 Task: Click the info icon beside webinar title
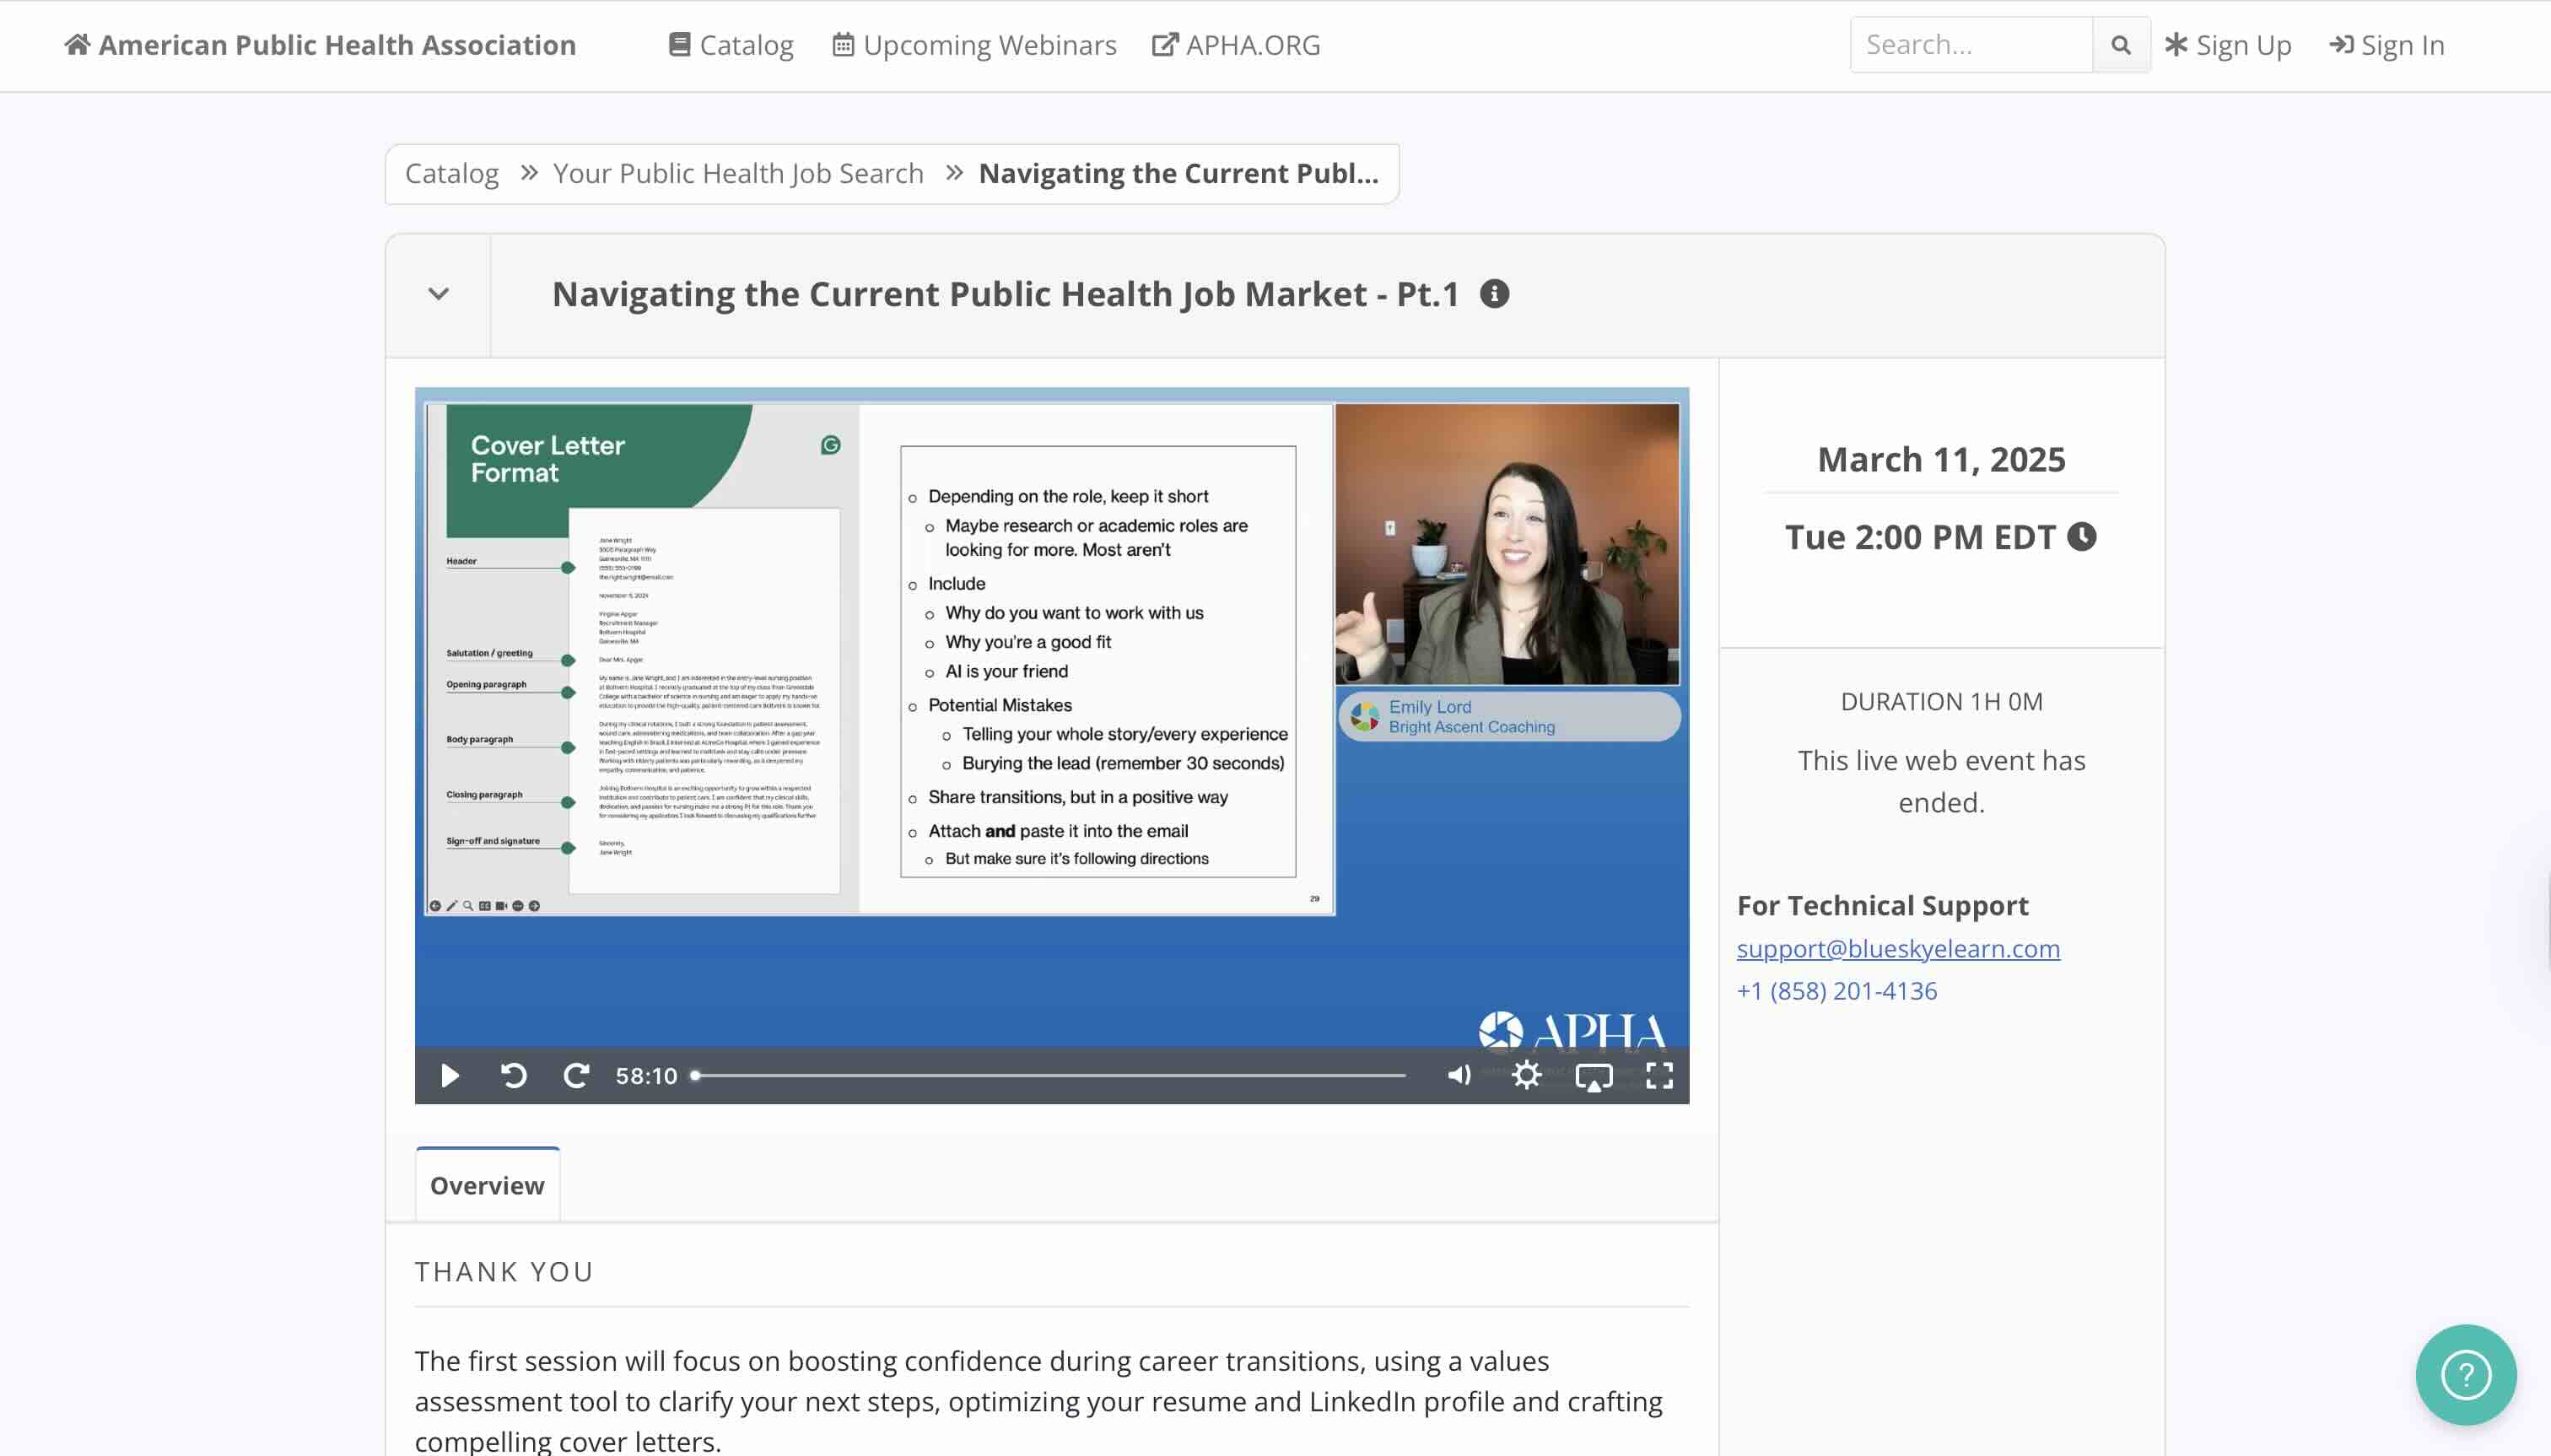1494,294
